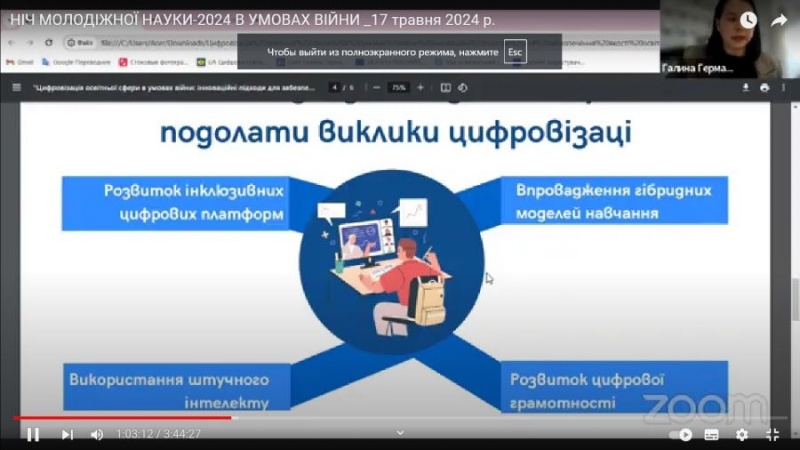Skip to the next video
This screenshot has height=450, width=800.
67,434
